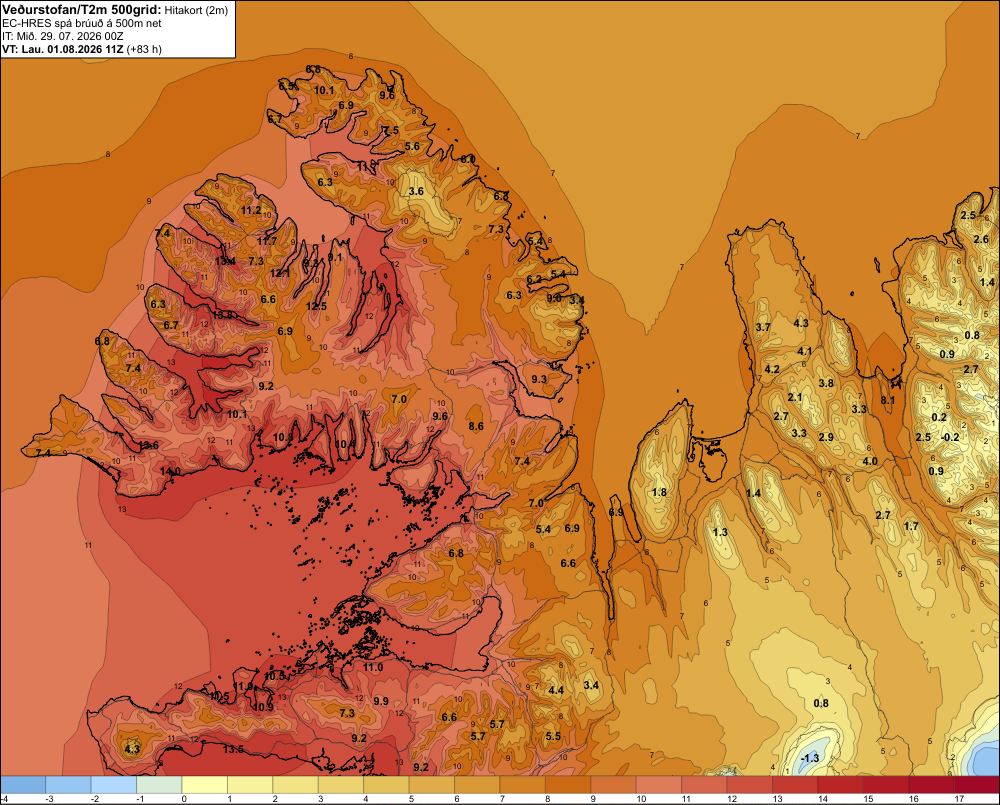Click the 9.3 temperature value
This screenshot has width=1000, height=805.
[539, 379]
